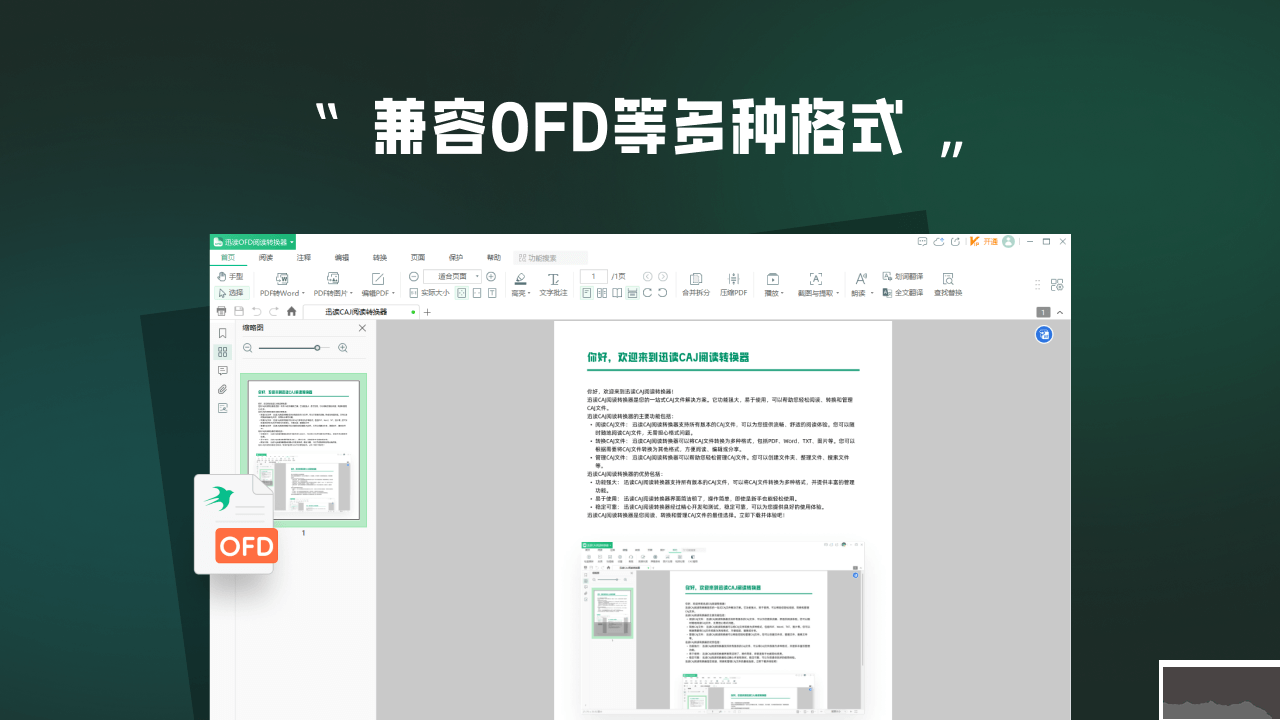Toggle two-page layout view
1280x720 pixels.
coord(602,293)
